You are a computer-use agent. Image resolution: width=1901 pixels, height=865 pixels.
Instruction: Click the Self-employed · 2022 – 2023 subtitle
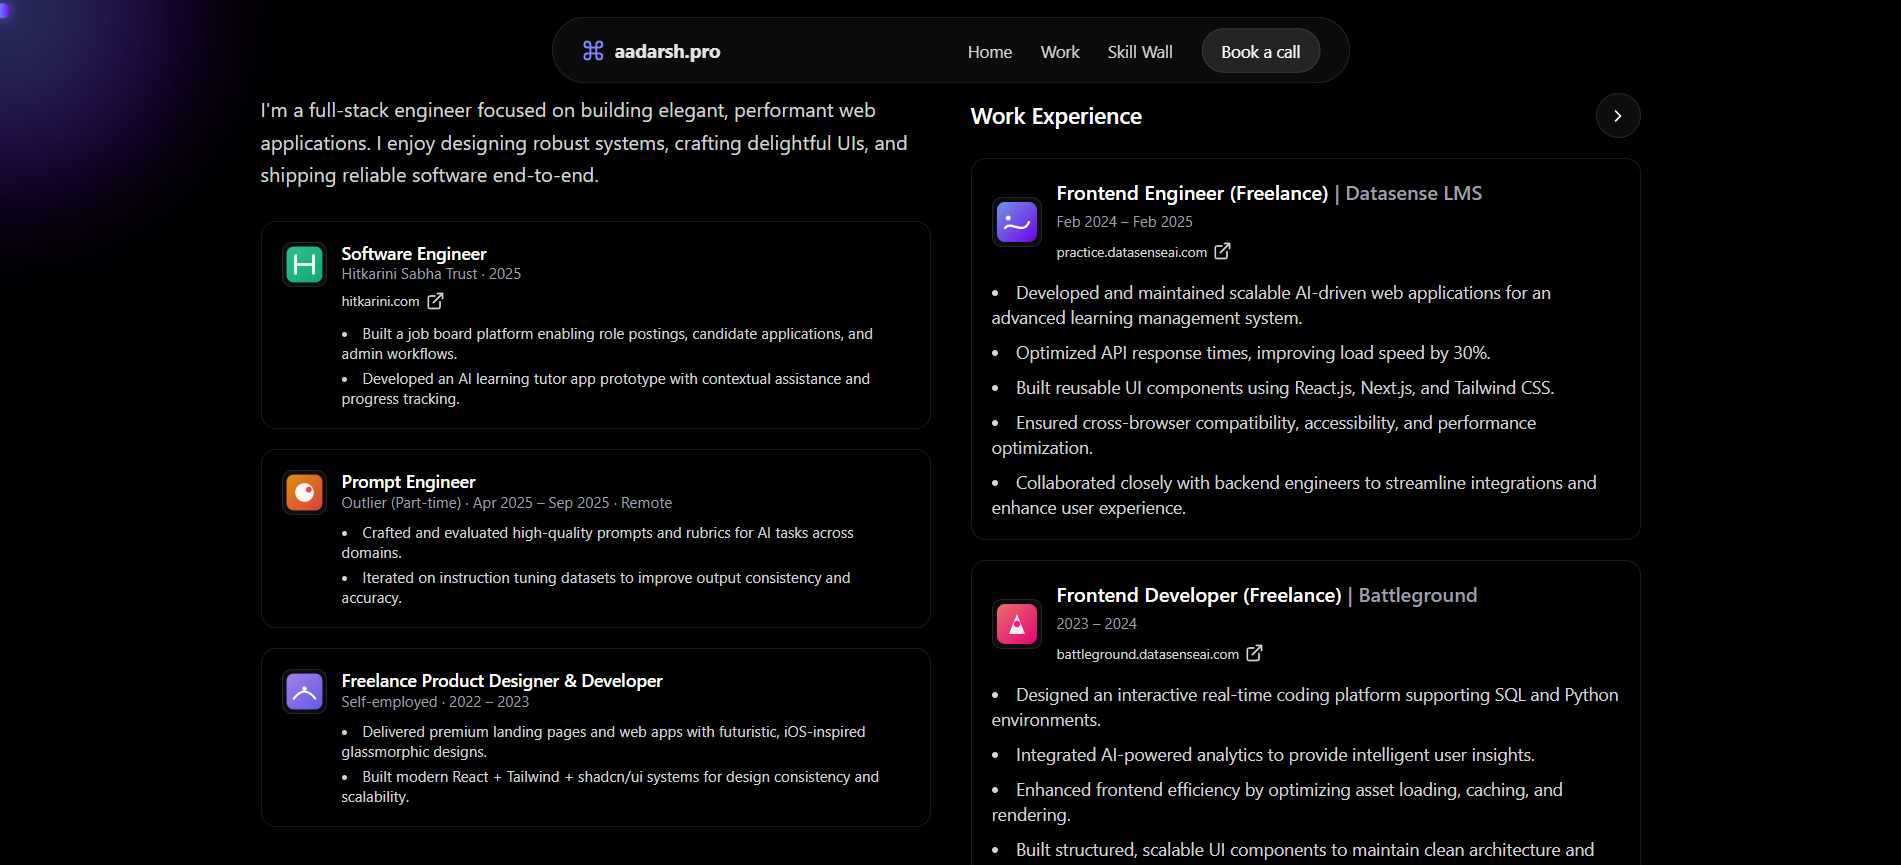[x=435, y=702]
